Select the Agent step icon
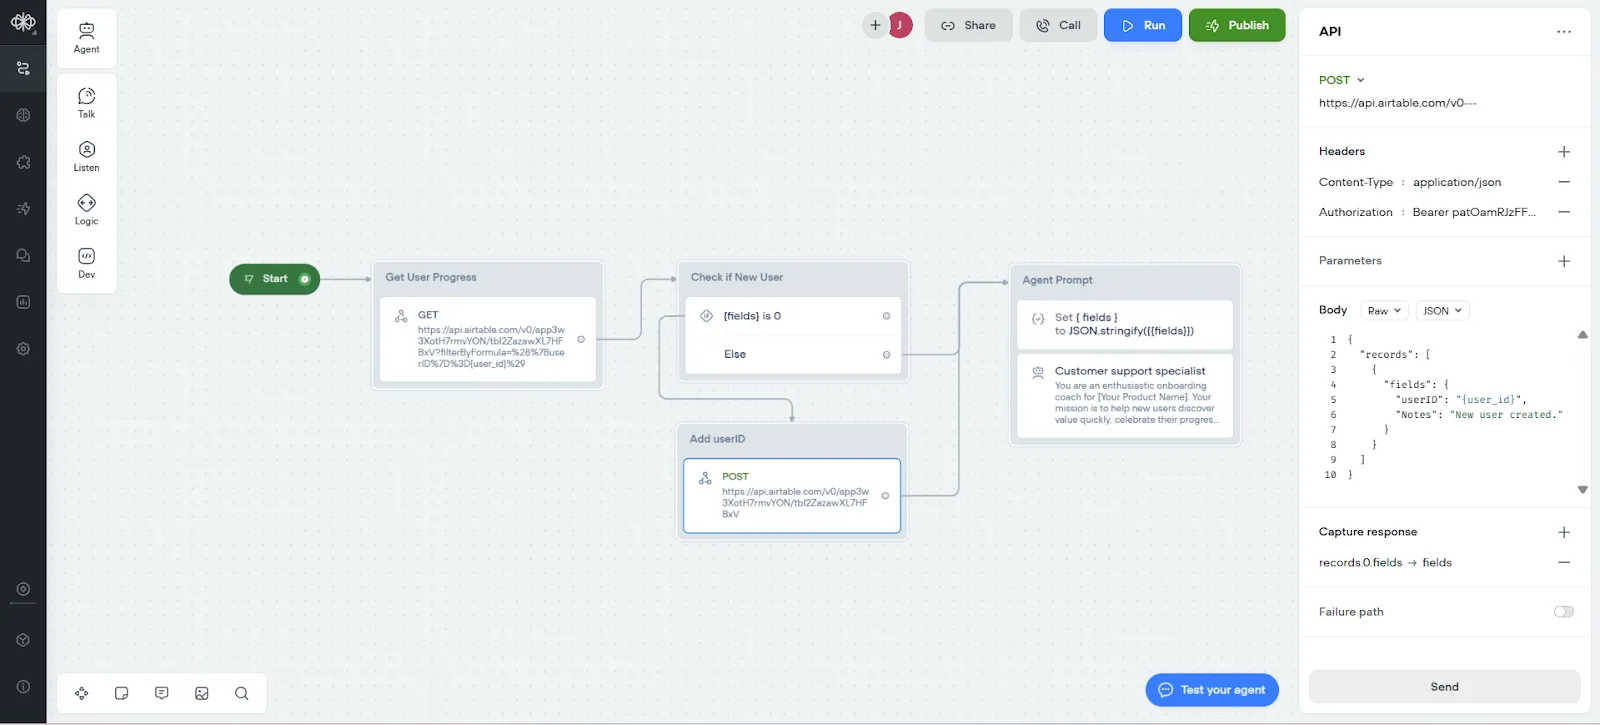Viewport: 1600px width, 725px height. (x=87, y=38)
